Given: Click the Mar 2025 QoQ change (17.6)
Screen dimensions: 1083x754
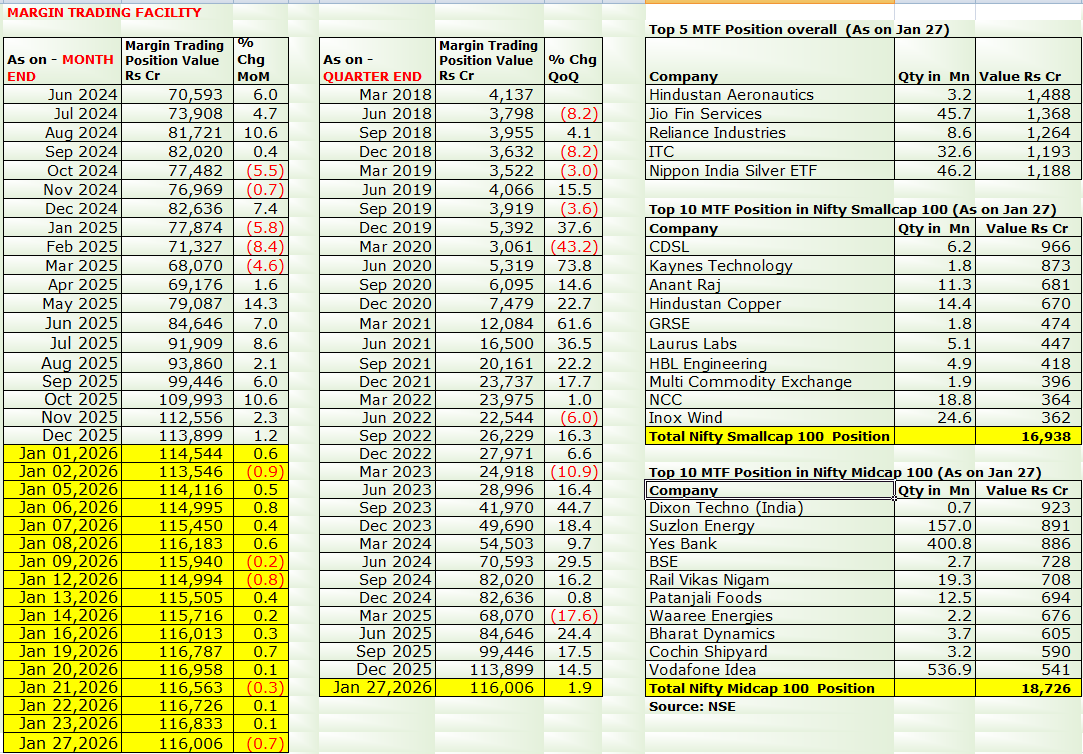Looking at the screenshot, I should pyautogui.click(x=573, y=615).
